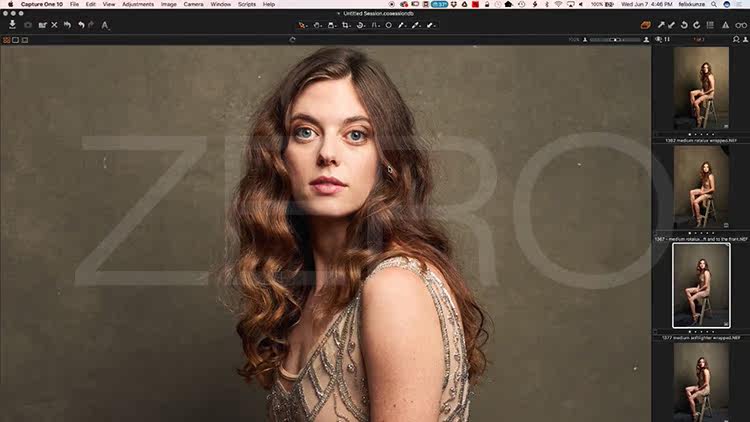The width and height of the screenshot is (750, 422).
Task: Open the Camera menu
Action: pyautogui.click(x=193, y=4)
